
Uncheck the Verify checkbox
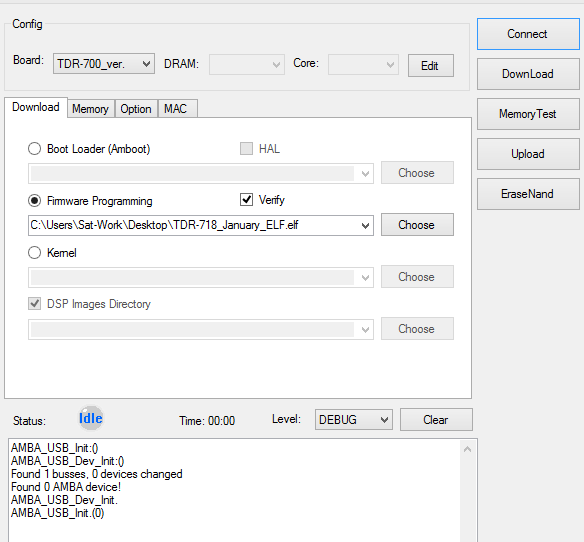tap(246, 200)
